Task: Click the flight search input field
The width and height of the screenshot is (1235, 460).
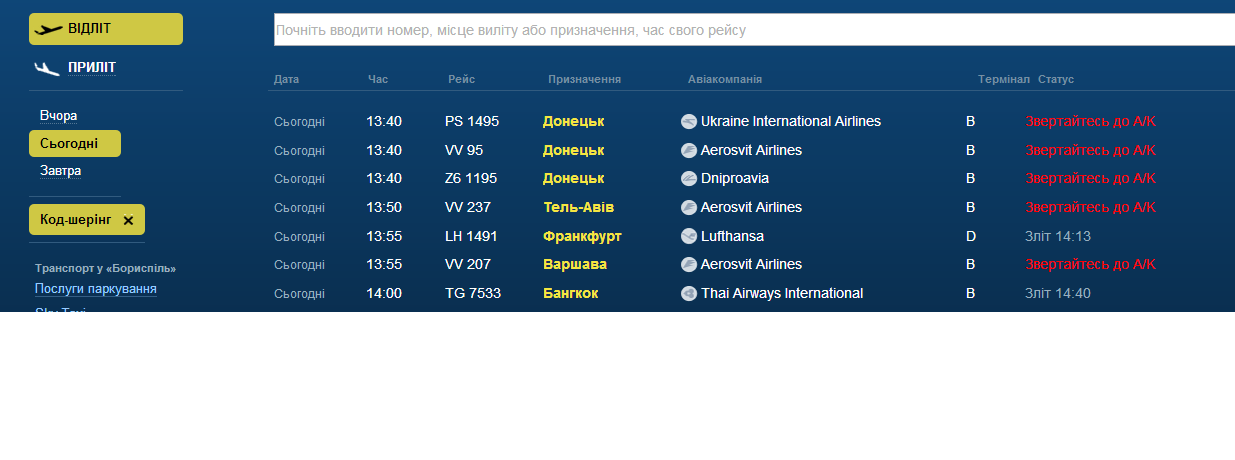Action: pyautogui.click(x=754, y=30)
